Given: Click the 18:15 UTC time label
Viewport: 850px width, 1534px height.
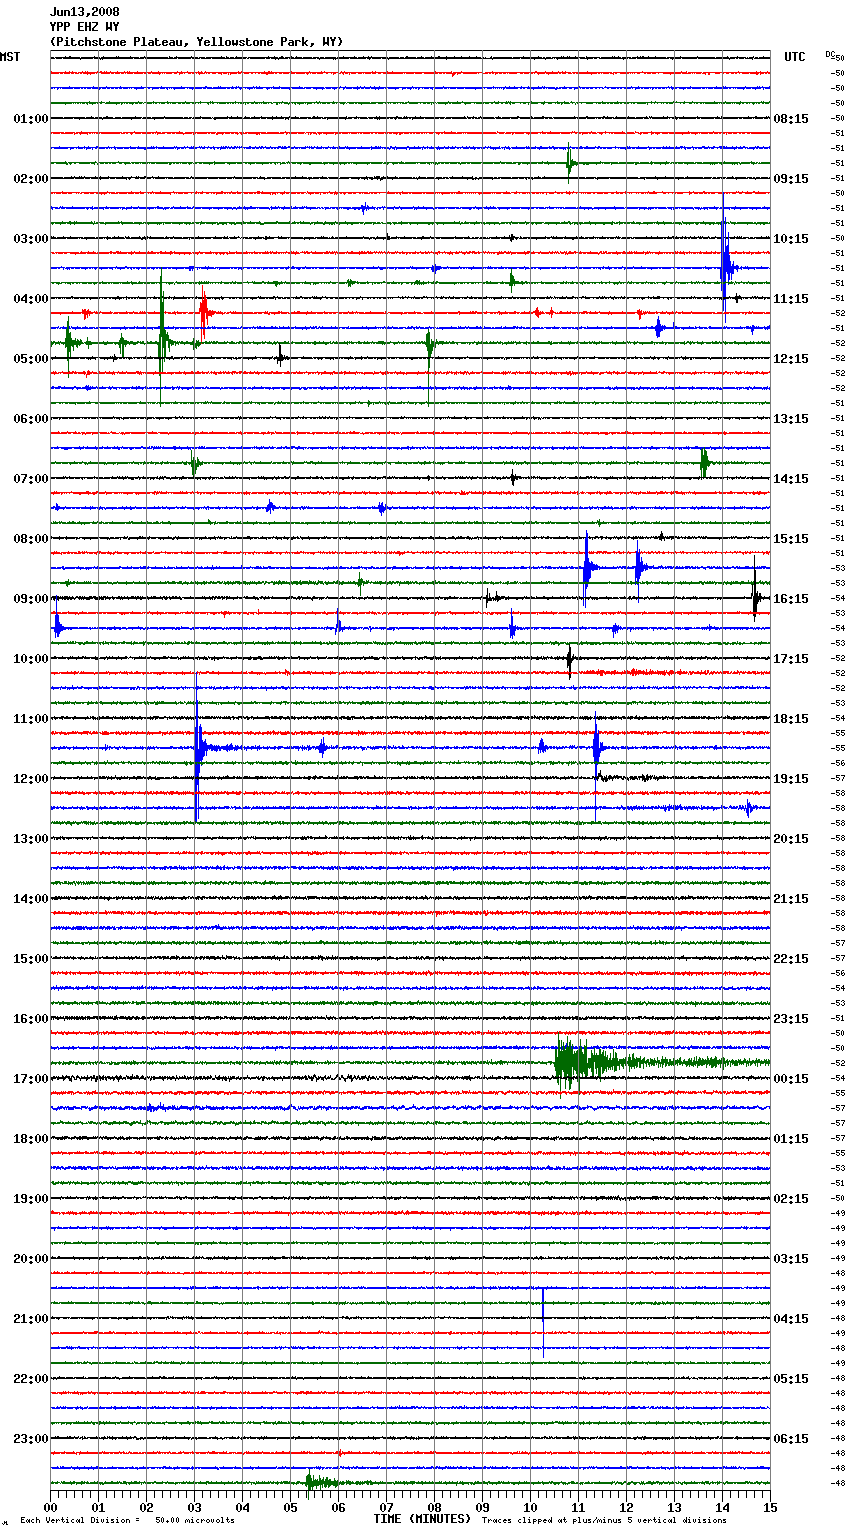Looking at the screenshot, I should pyautogui.click(x=791, y=719).
